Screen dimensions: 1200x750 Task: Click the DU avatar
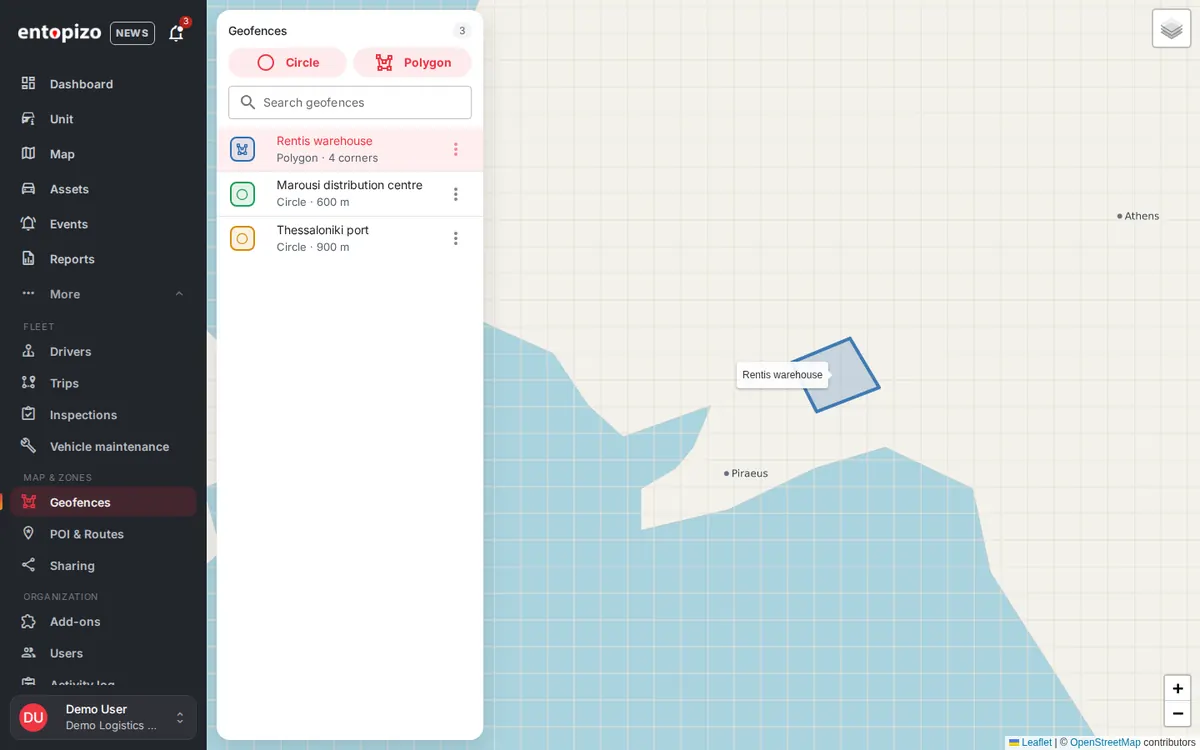point(33,717)
